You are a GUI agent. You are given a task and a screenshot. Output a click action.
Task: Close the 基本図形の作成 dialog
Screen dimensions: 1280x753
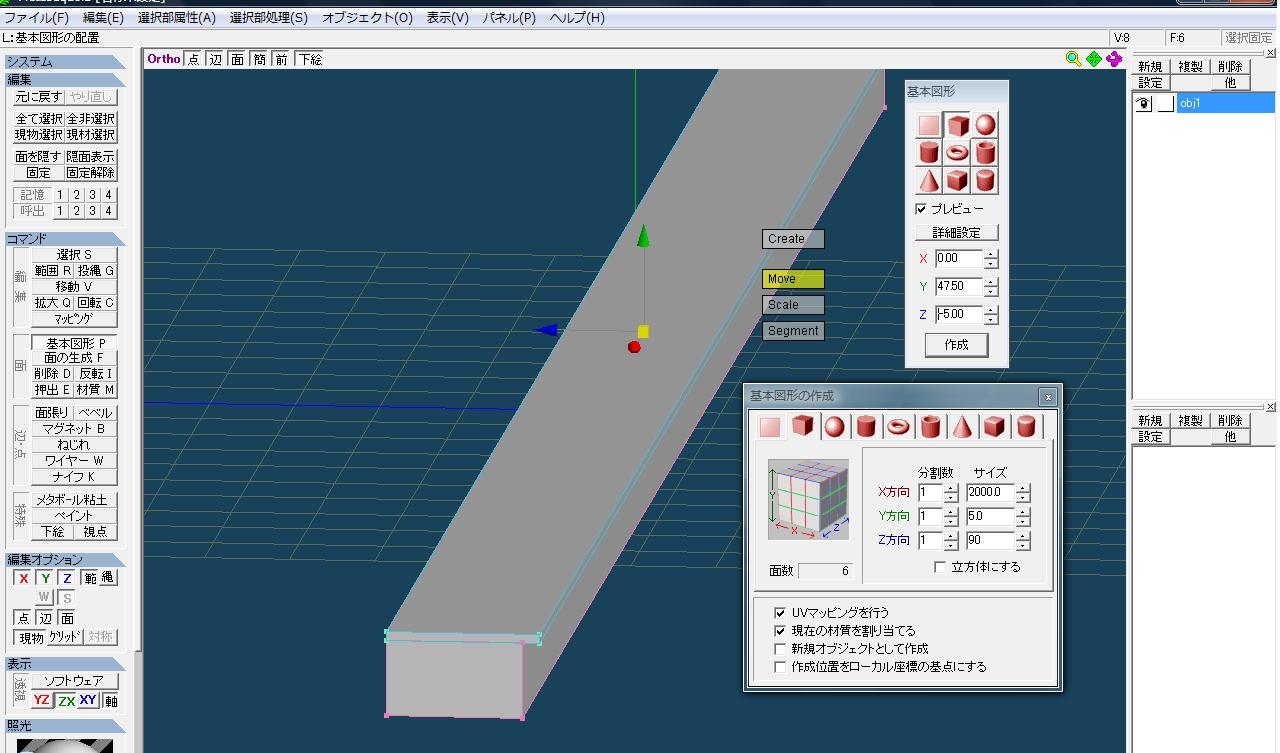pyautogui.click(x=1048, y=397)
